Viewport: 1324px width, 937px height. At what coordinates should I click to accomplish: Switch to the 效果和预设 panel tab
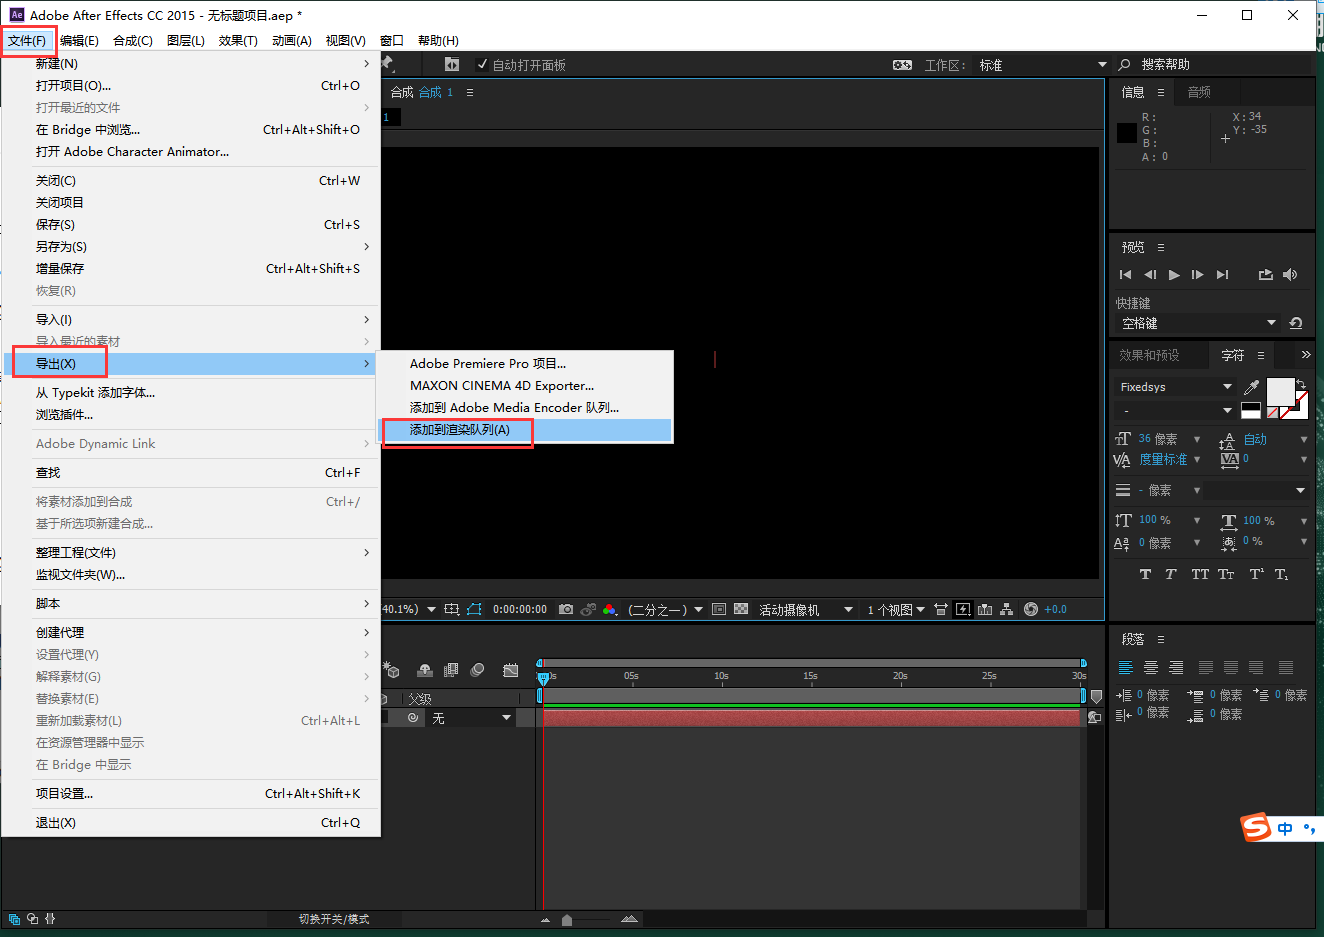[1149, 355]
